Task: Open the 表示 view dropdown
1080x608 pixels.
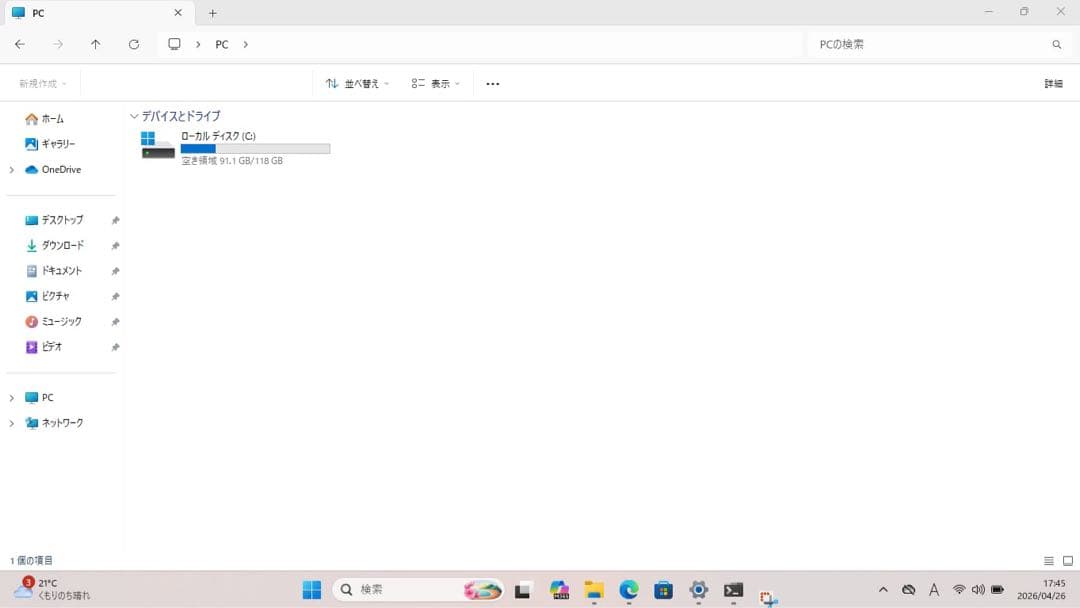Action: [x=435, y=83]
